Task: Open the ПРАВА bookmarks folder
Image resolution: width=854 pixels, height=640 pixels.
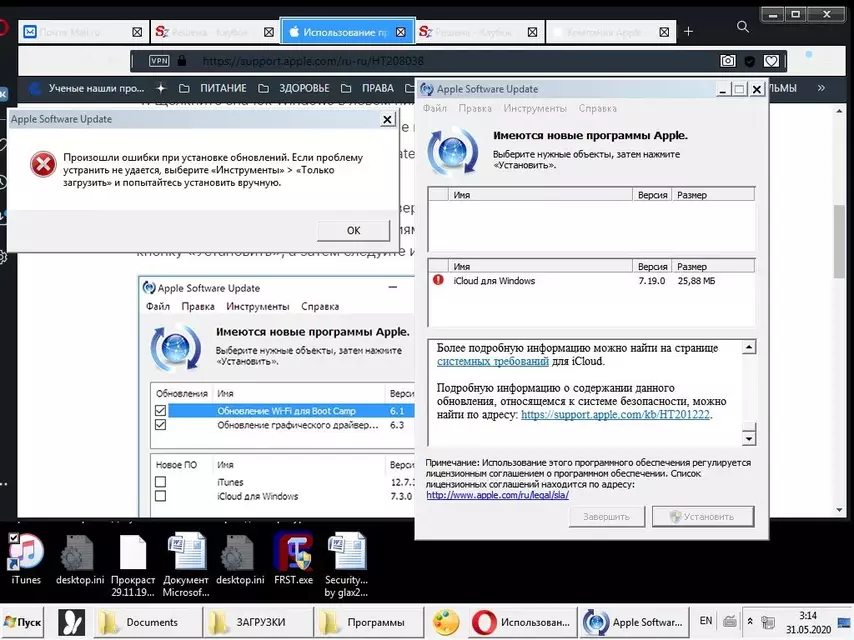Action: [368, 88]
